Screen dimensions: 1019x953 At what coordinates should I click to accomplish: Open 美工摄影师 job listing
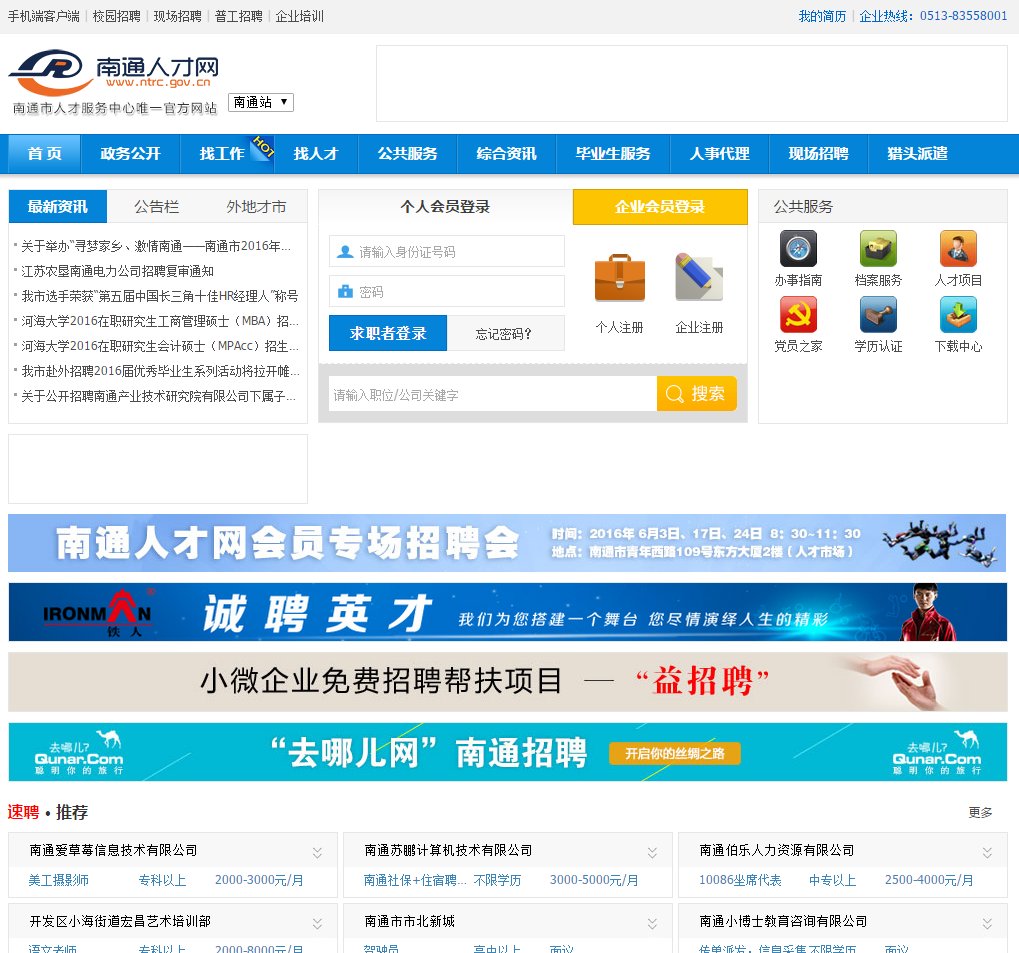[58, 880]
